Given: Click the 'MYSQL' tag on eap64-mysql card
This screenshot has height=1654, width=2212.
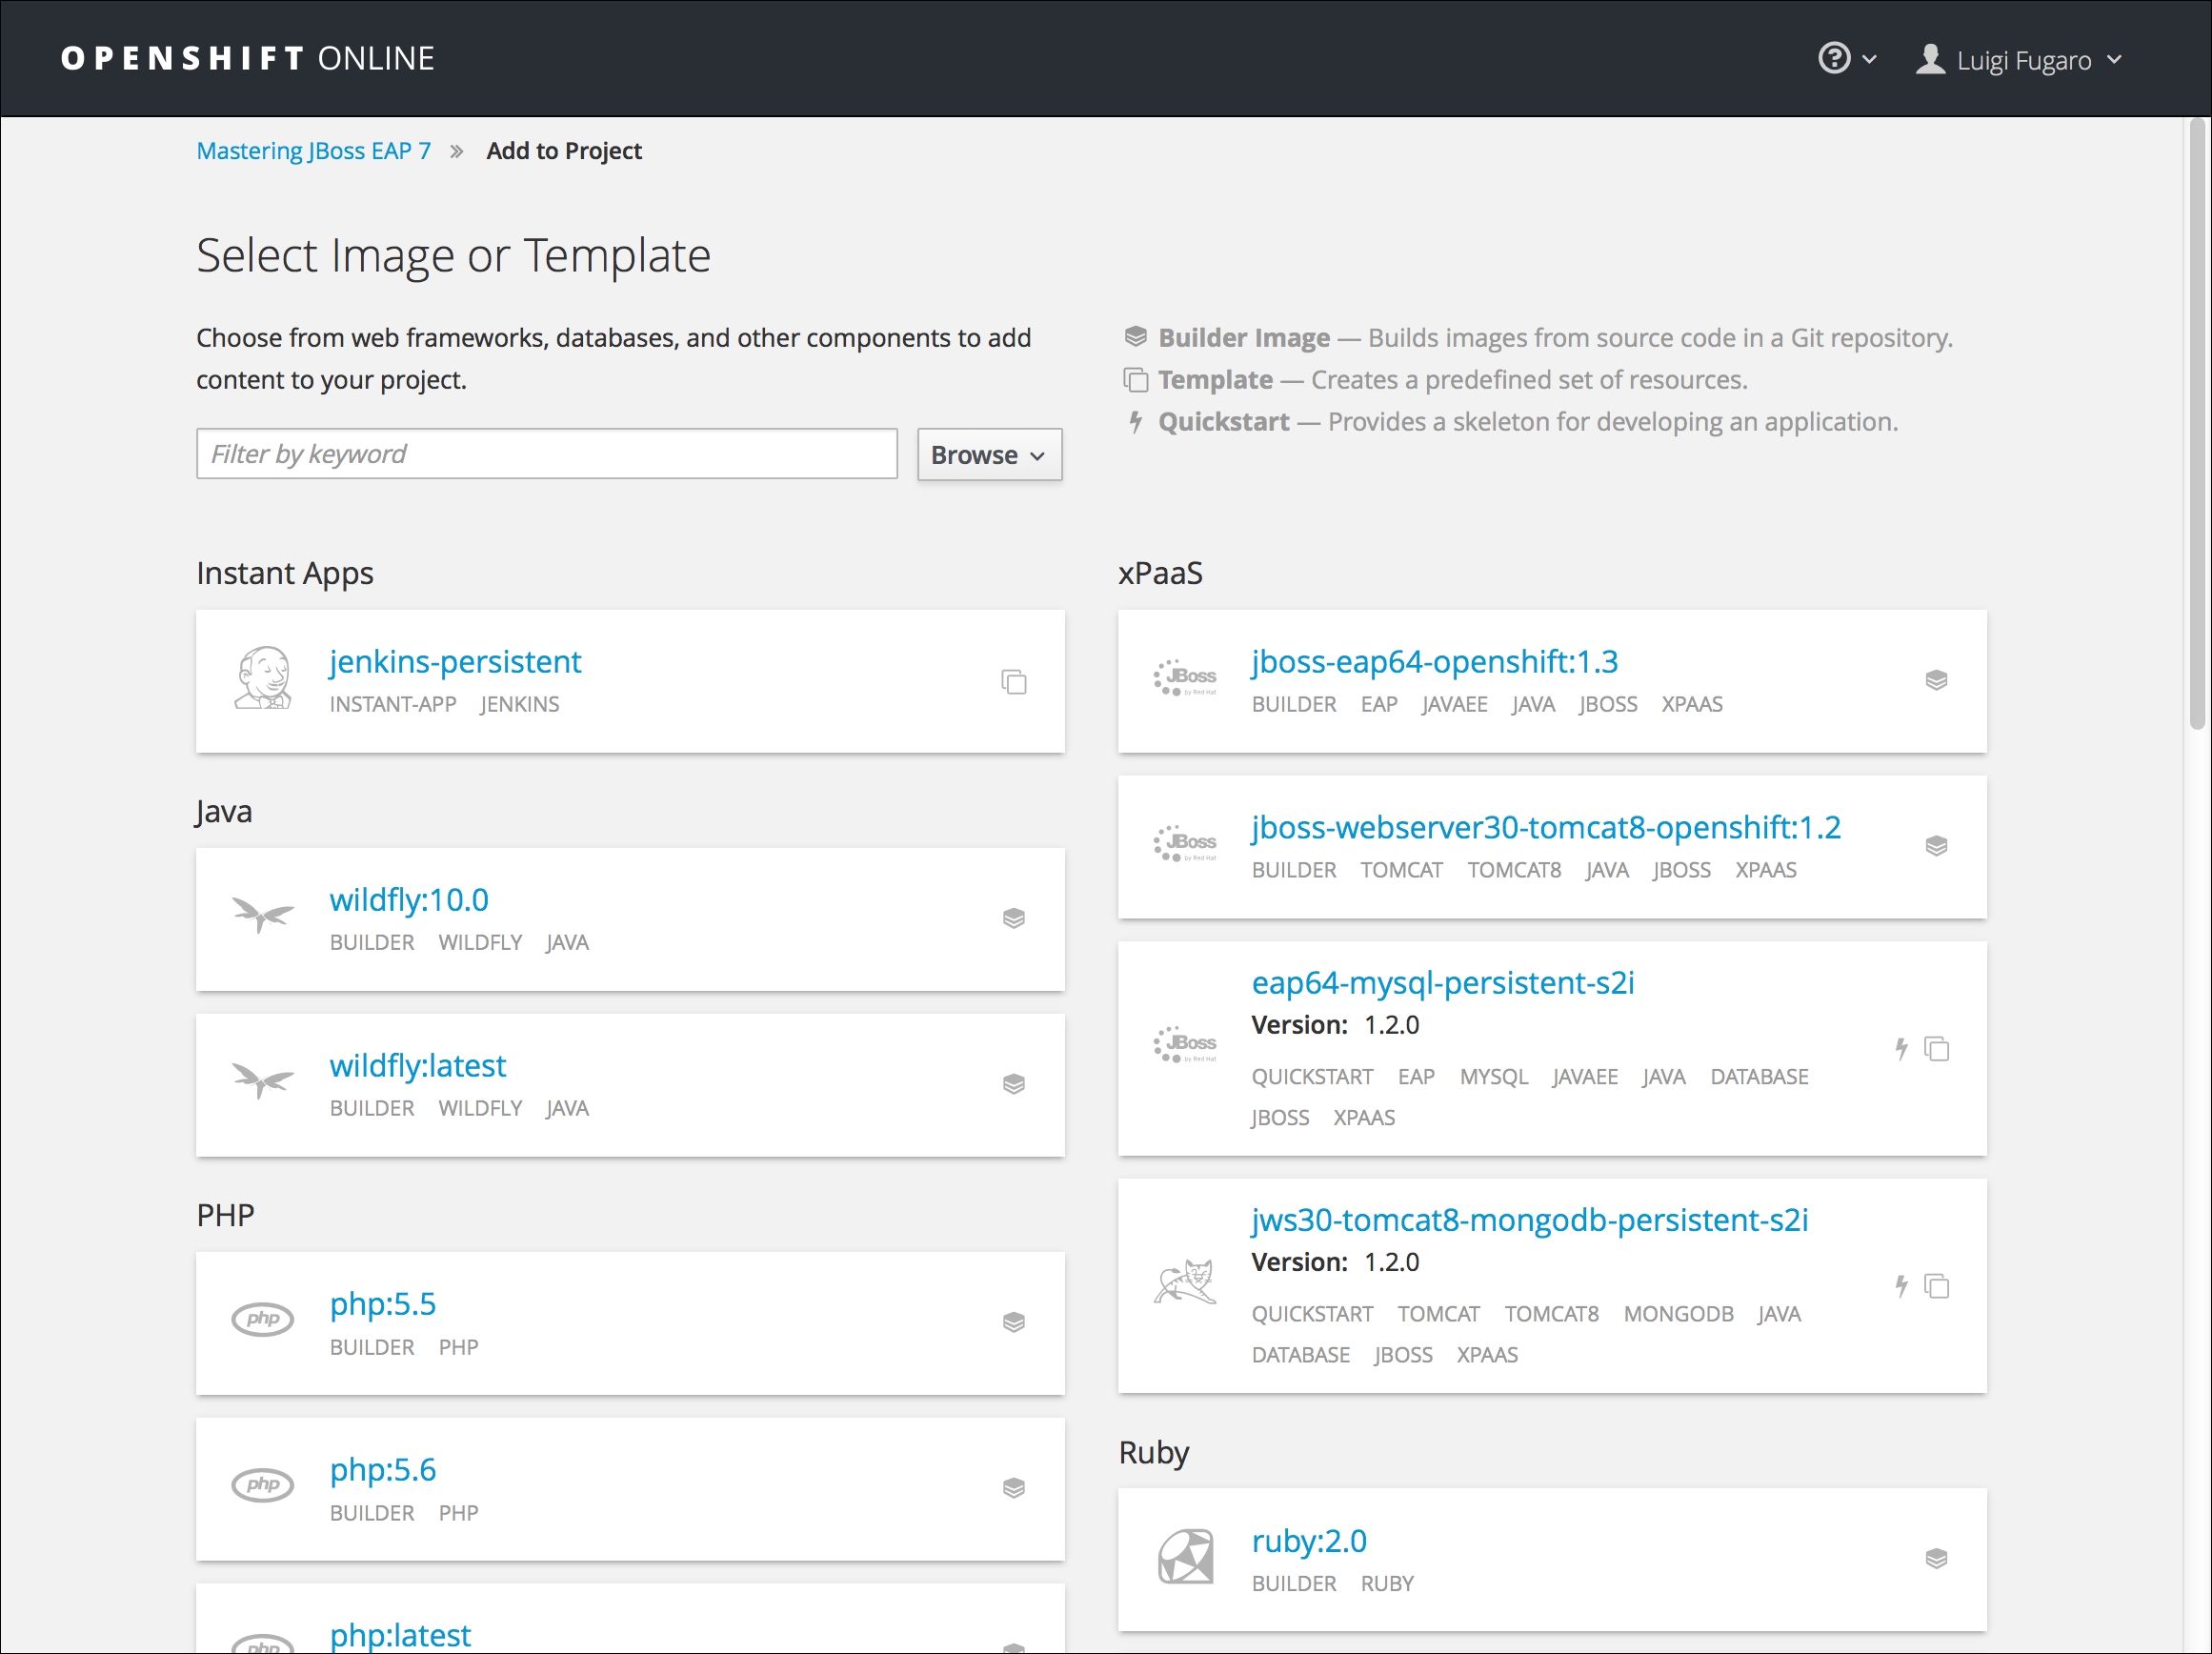Looking at the screenshot, I should click(x=1494, y=1077).
